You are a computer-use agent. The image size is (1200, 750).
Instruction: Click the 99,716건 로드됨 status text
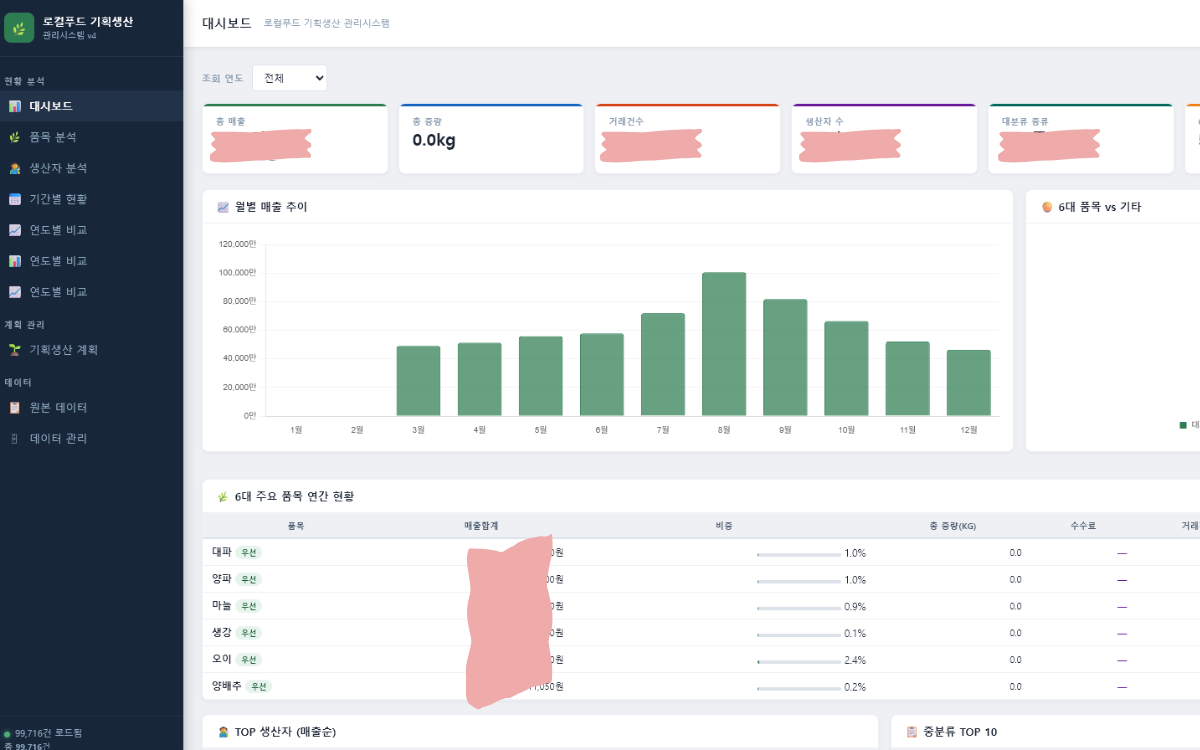click(x=48, y=734)
